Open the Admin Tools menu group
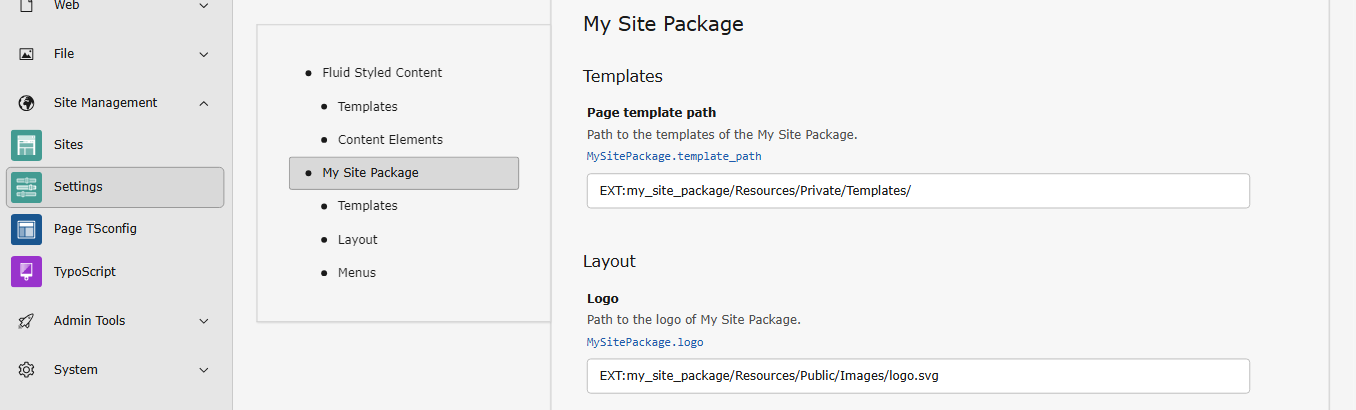 tap(116, 321)
